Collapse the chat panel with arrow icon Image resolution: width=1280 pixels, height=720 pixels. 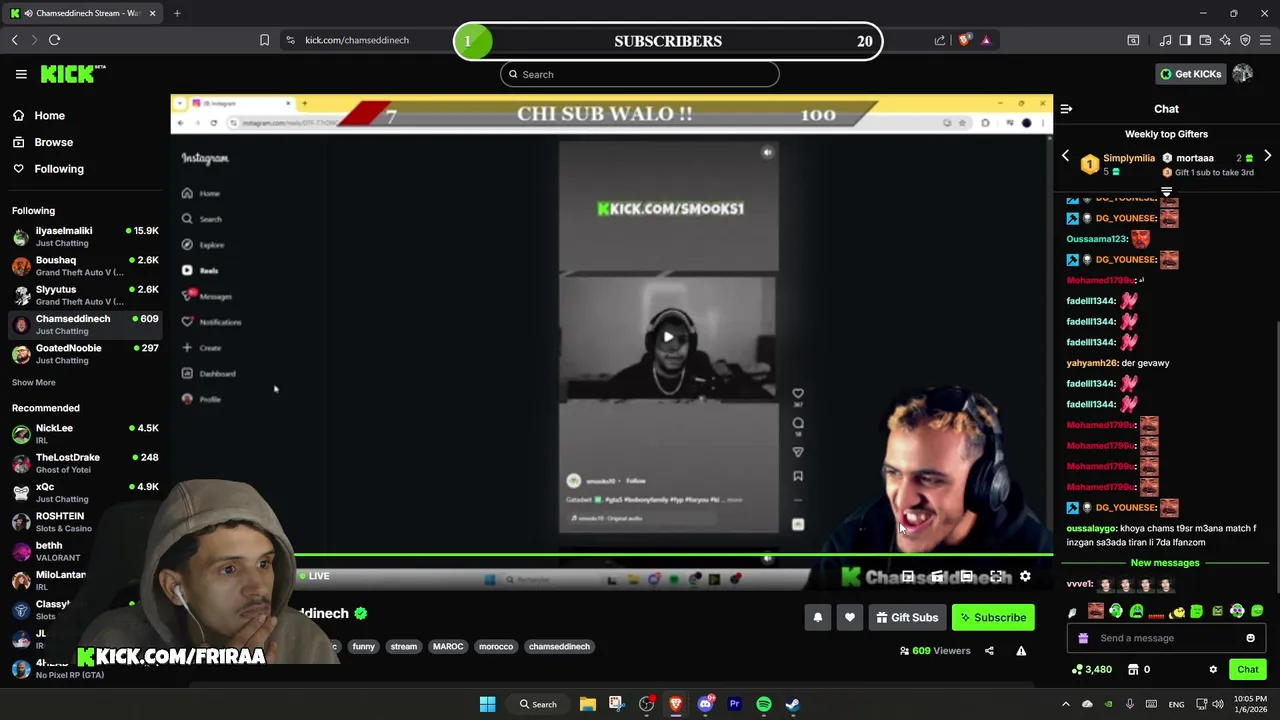pyautogui.click(x=1066, y=109)
